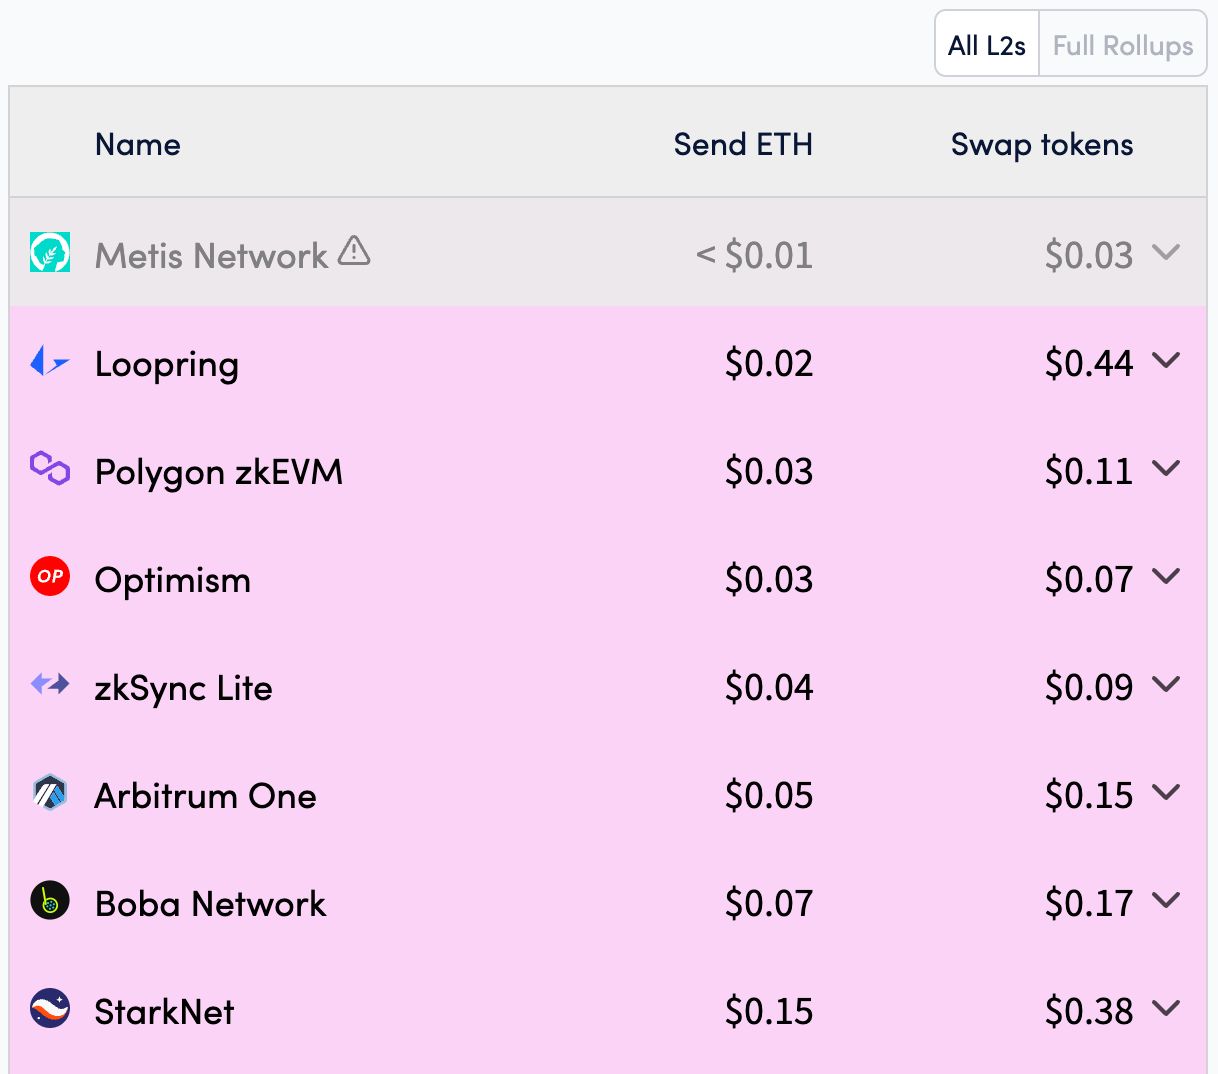This screenshot has width=1218, height=1074.
Task: Click the Polygon zkEVM logo icon
Action: pyautogui.click(x=50, y=468)
